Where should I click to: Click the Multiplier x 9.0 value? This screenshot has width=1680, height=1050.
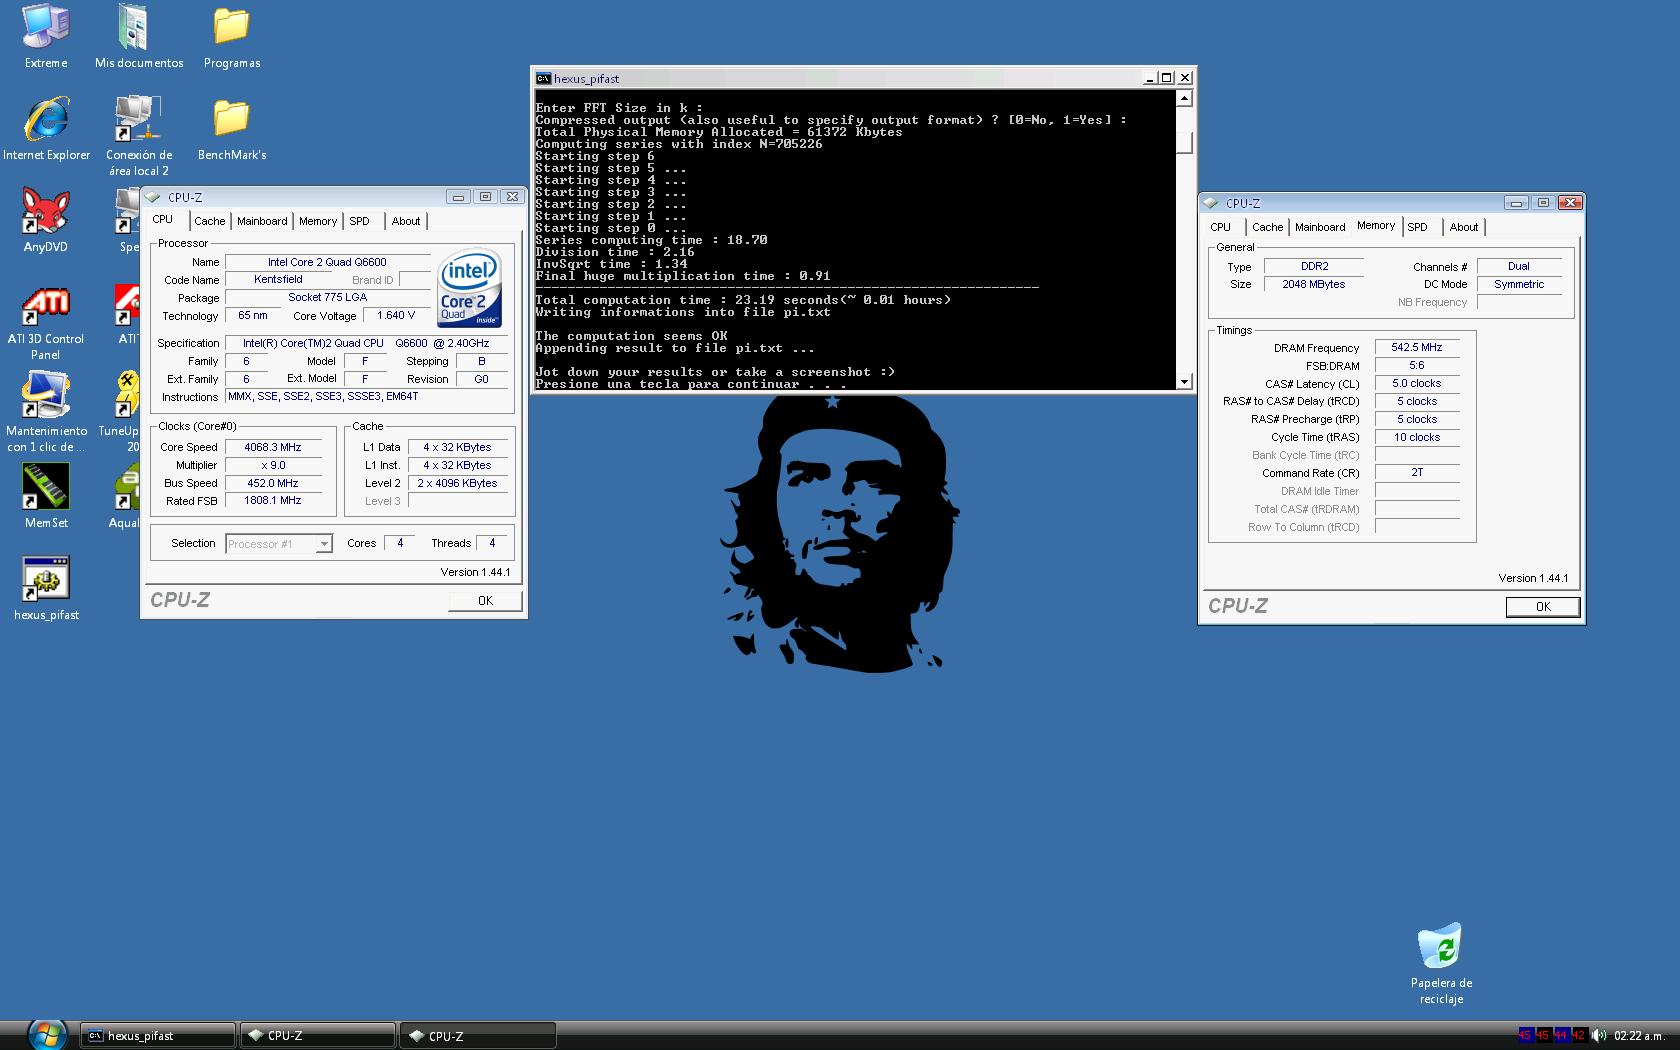273,465
